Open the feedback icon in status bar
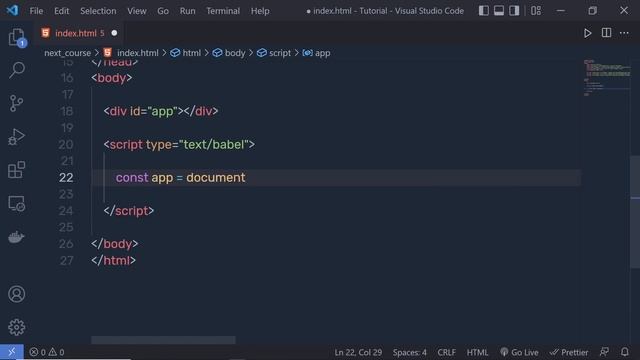 [x=604, y=352]
